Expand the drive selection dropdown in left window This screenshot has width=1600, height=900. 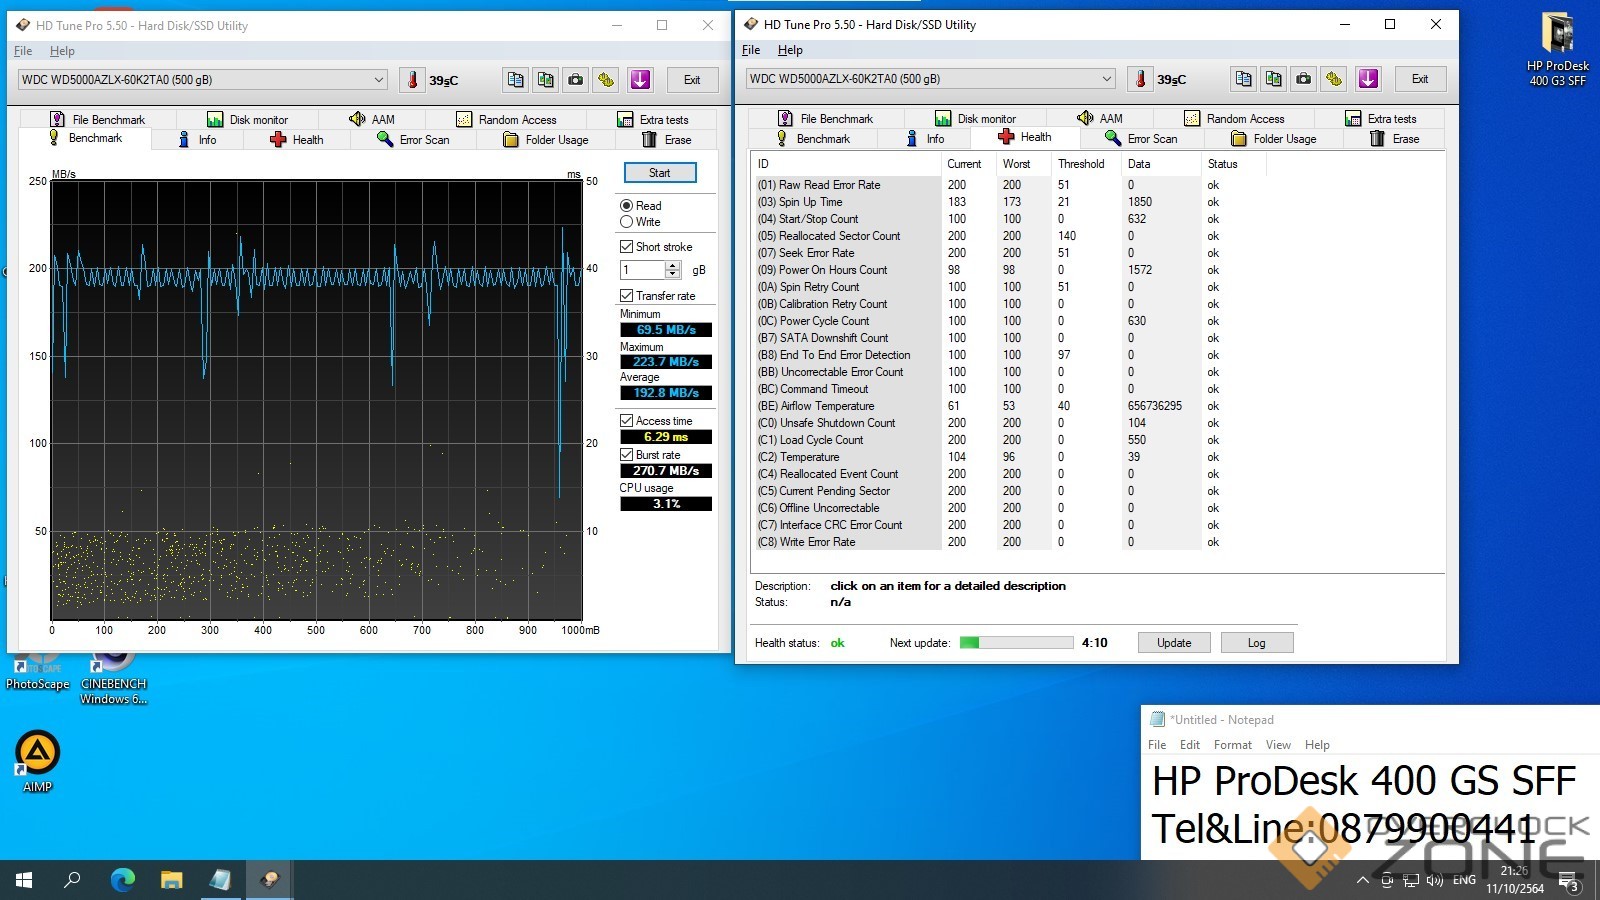point(379,80)
